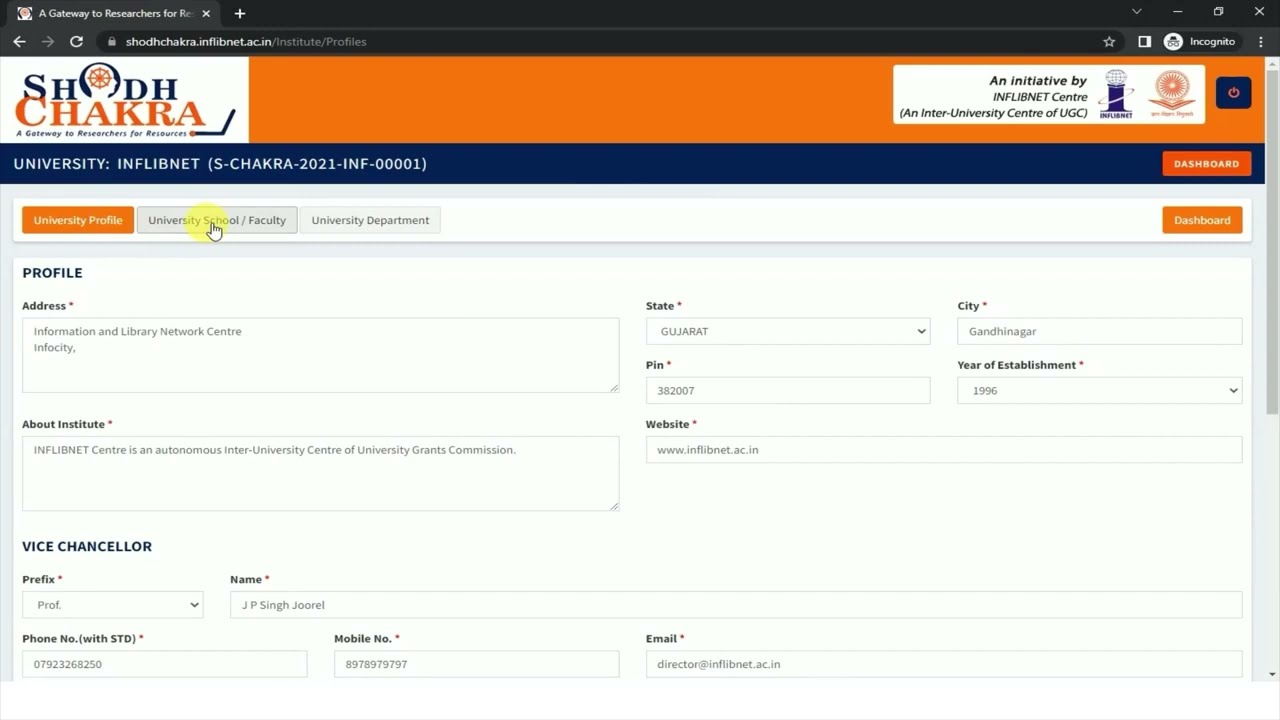Click the browser address bar URL

[x=246, y=42]
